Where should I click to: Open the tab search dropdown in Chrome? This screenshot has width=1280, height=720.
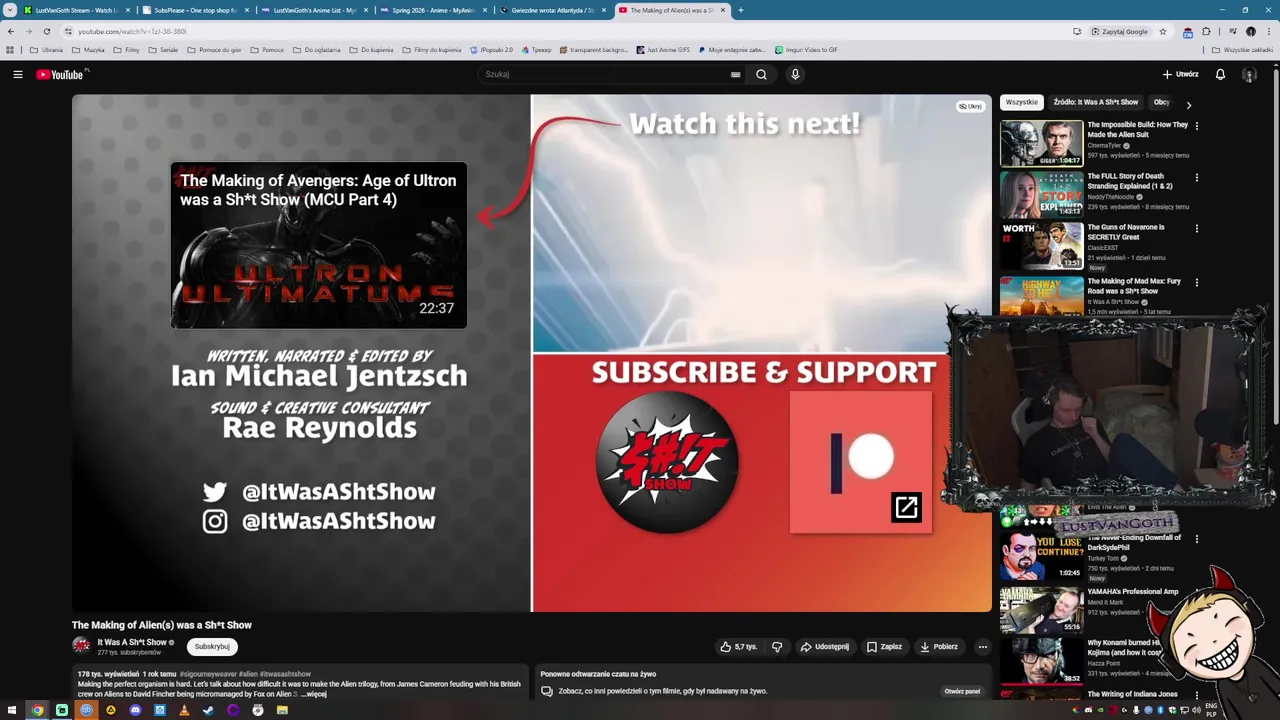[10, 10]
